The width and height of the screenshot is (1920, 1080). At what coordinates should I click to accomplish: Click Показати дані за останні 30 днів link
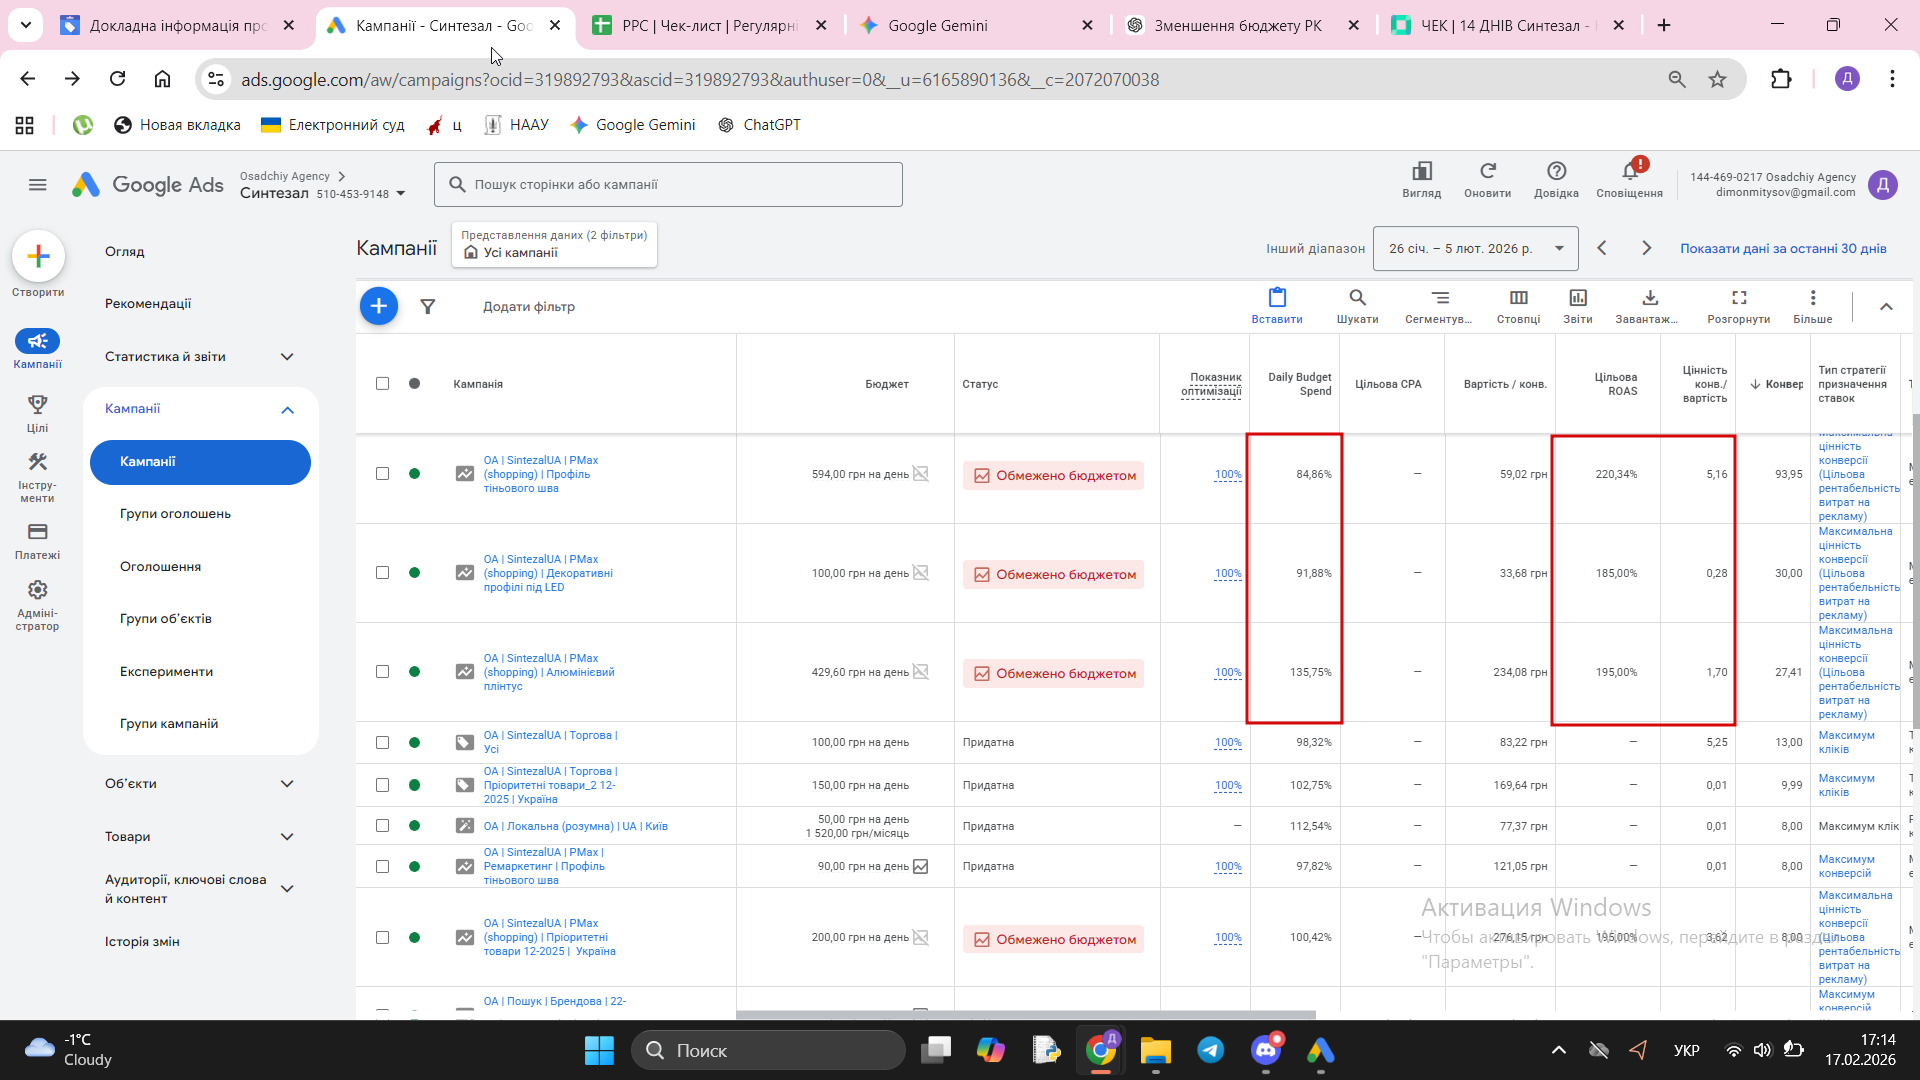(1782, 249)
